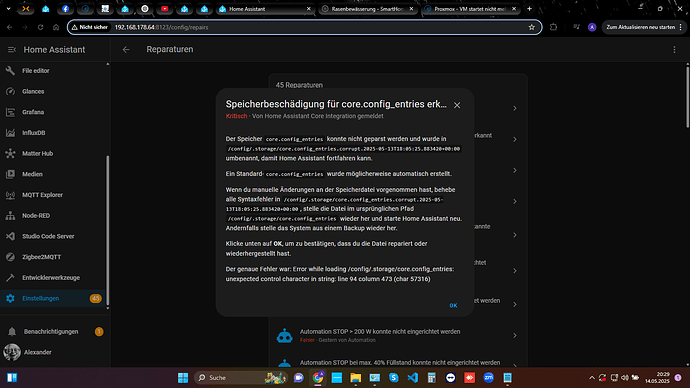This screenshot has width=690, height=388.
Task: Open Medien in sidebar
Action: 53,174
